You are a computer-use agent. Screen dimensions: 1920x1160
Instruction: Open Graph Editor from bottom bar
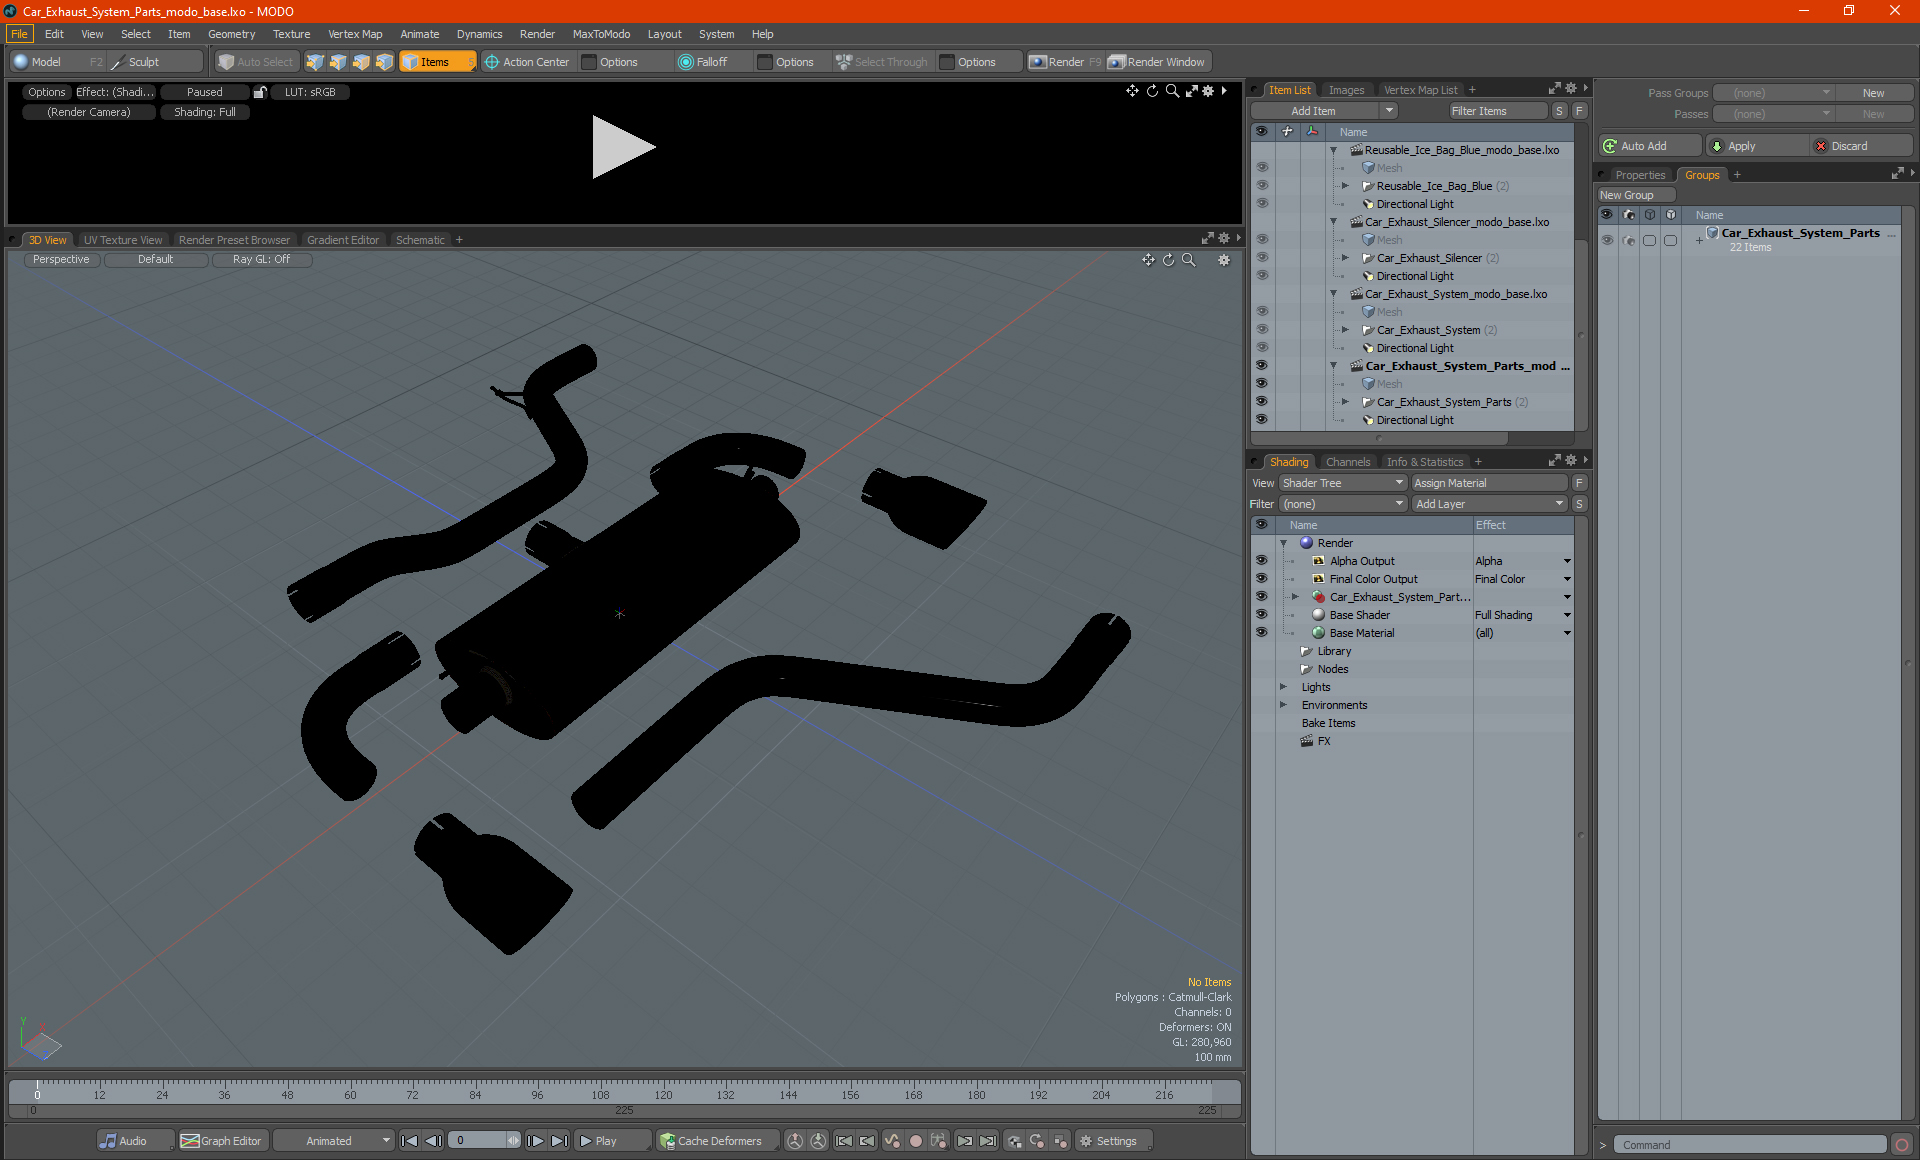point(221,1141)
